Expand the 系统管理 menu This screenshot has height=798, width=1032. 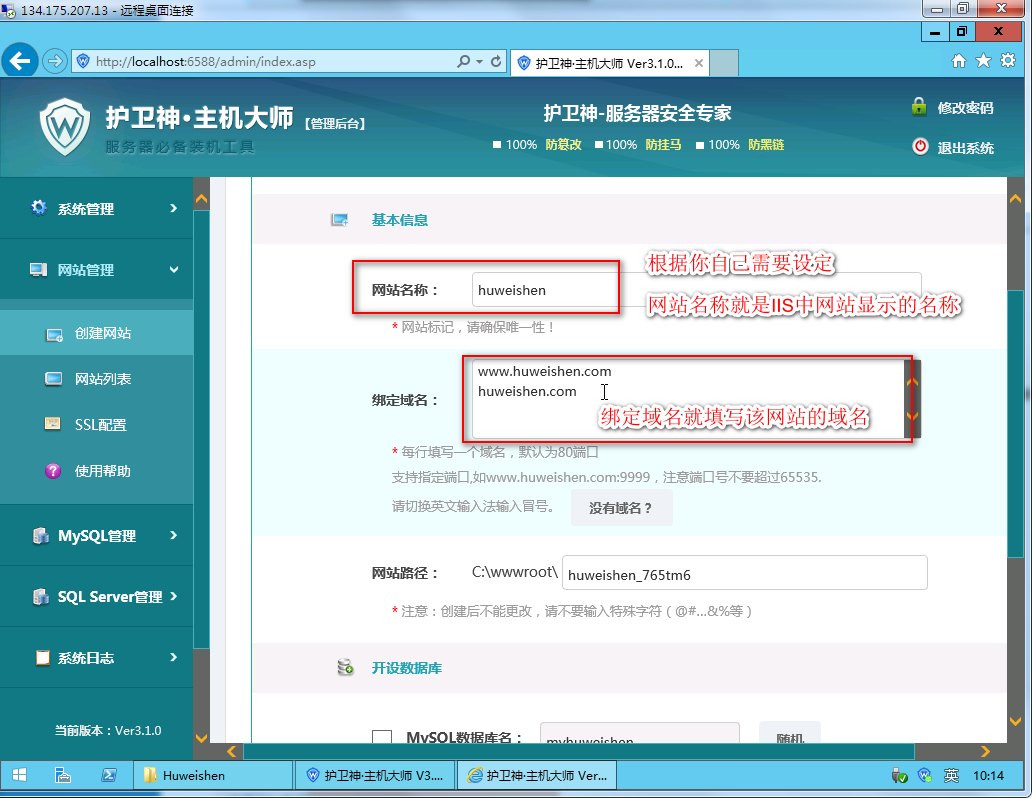point(96,209)
